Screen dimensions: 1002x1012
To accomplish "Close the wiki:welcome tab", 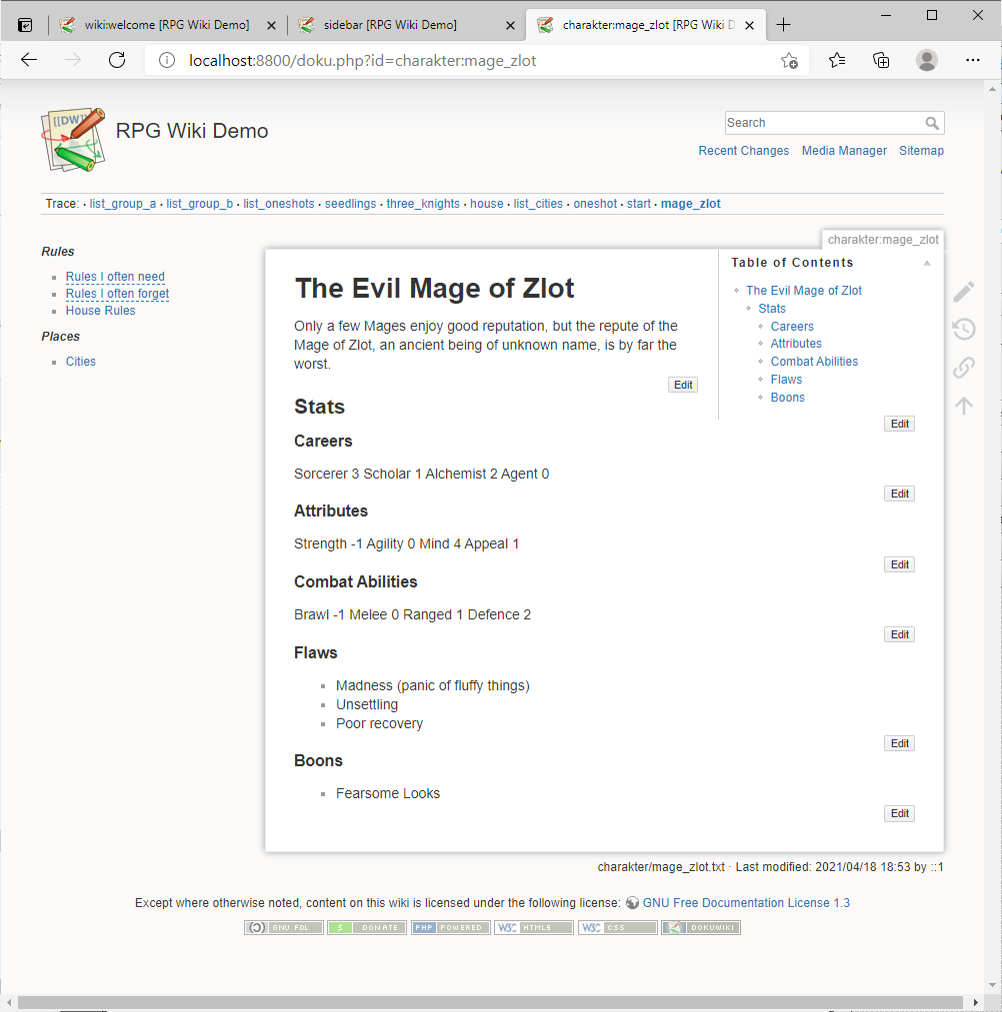I will [x=272, y=26].
